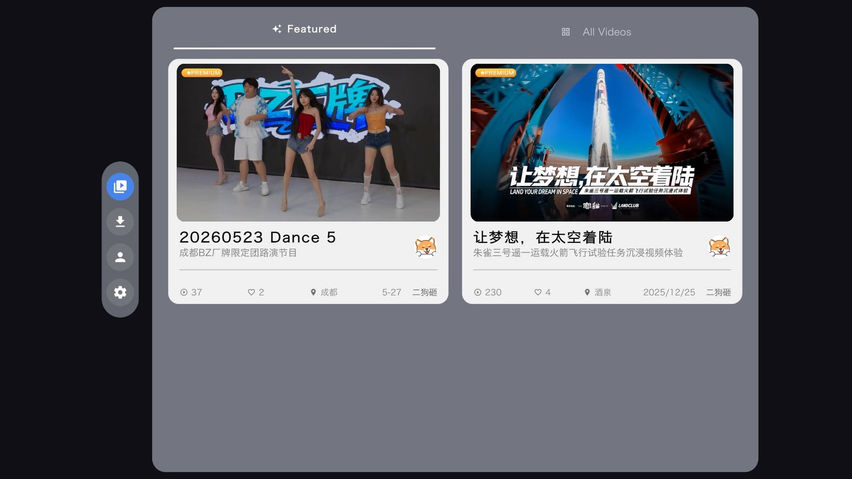
Task: Click the sparkle icon beside Featured
Action: 277,29
